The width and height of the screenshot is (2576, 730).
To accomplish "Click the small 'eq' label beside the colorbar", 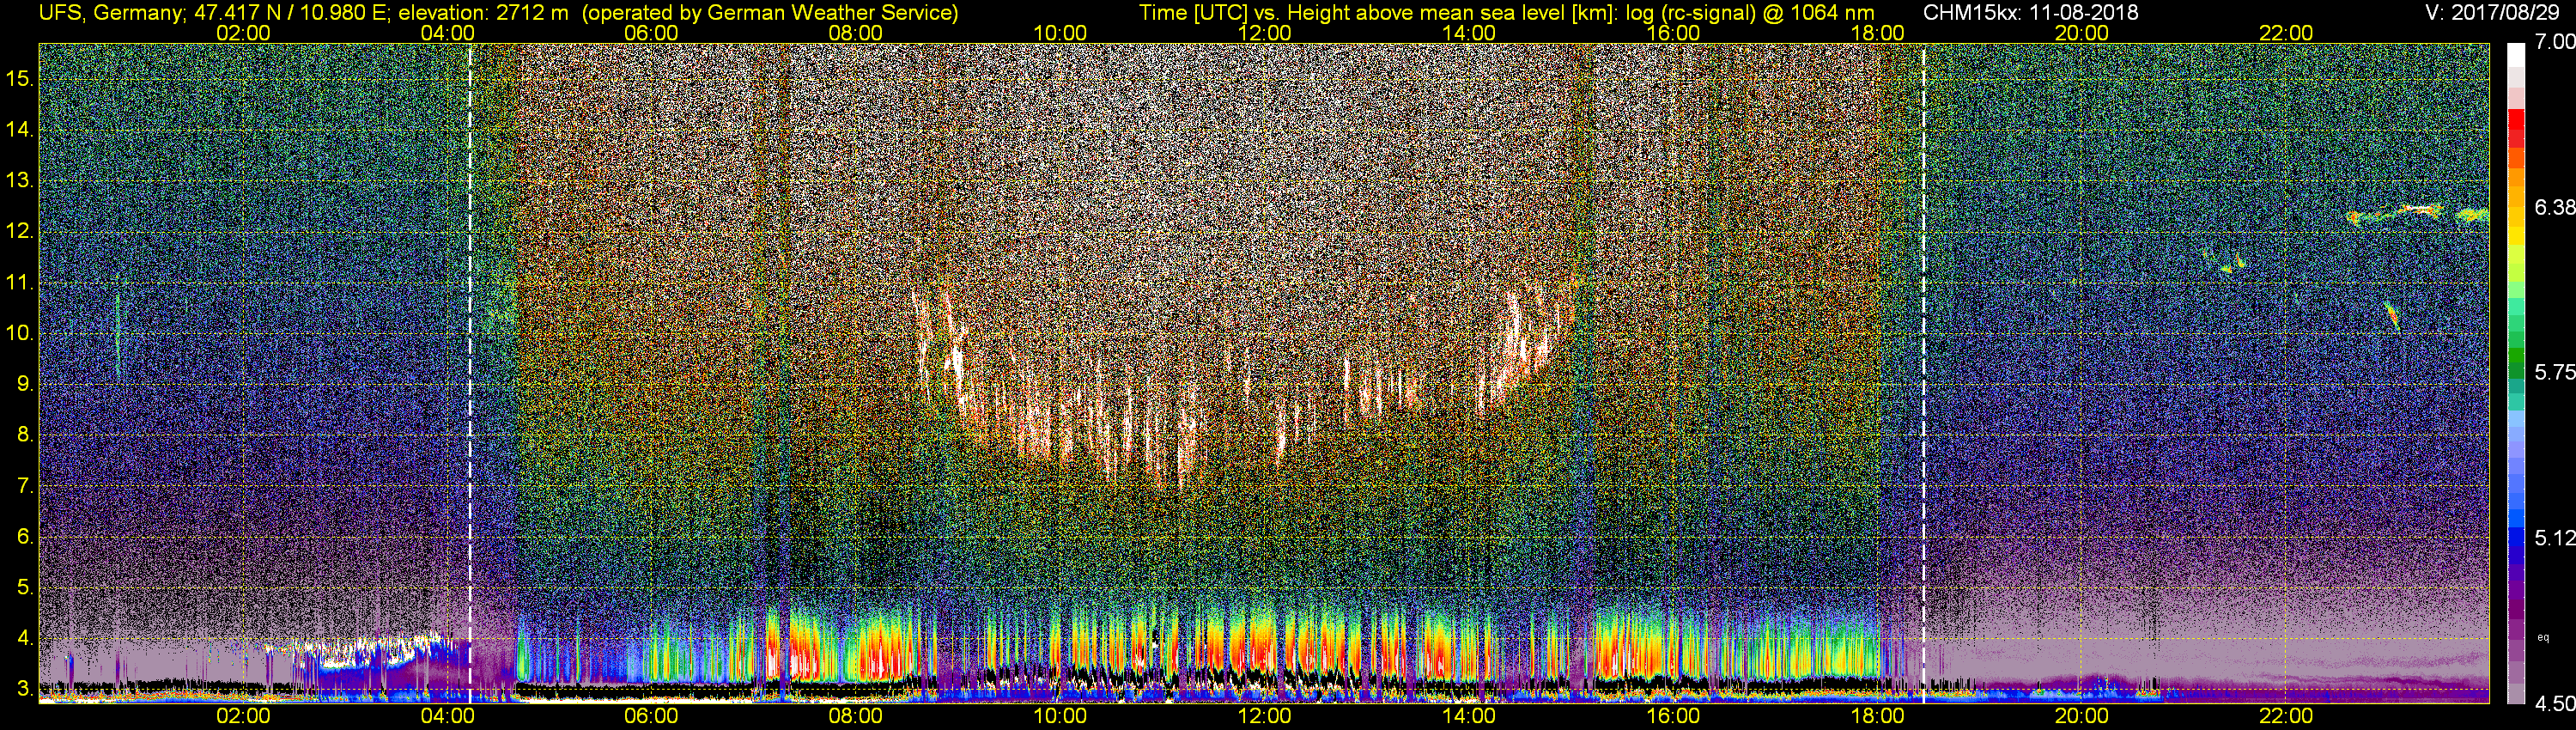I will (2543, 637).
